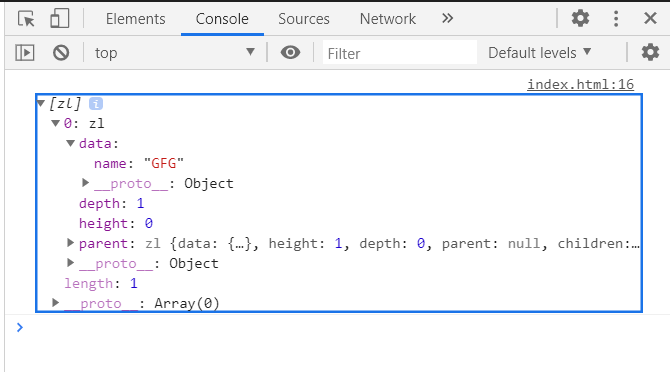Viewport: 670px width, 372px height.
Task: Go to the Network tab
Action: [388, 19]
